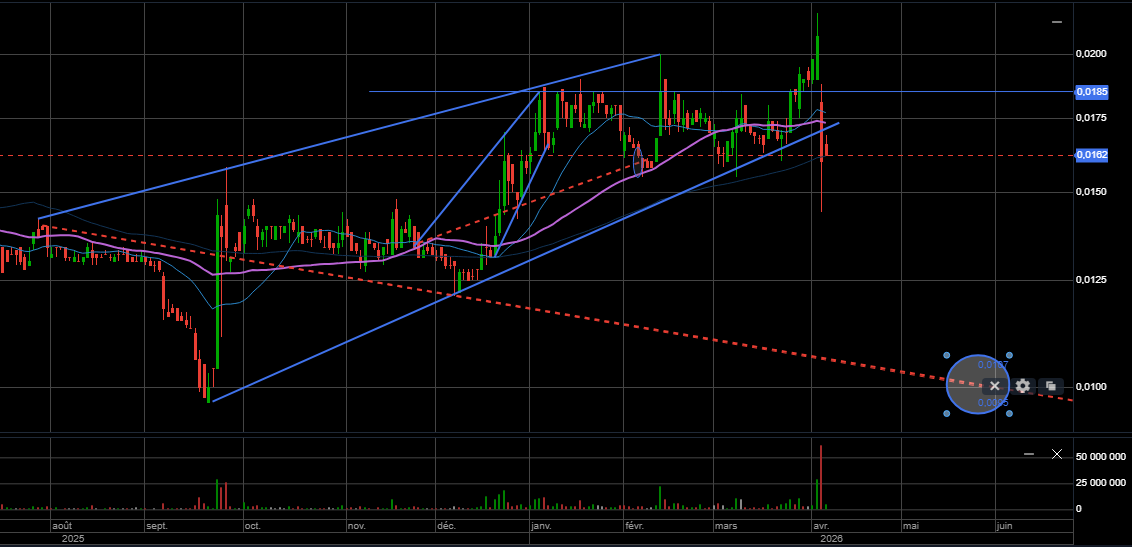The image size is (1132, 547).
Task: Click the août month label
Action: tap(64, 526)
